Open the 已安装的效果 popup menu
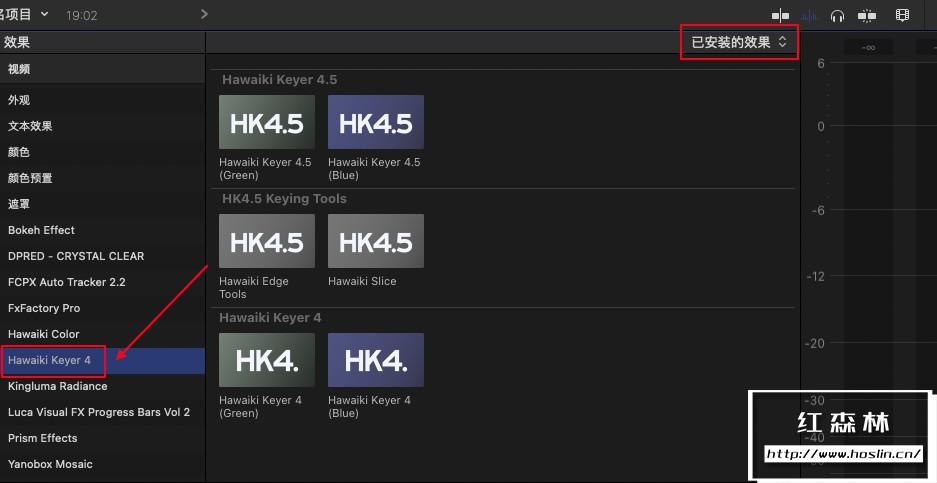Screen dimensions: 937x483 739,42
